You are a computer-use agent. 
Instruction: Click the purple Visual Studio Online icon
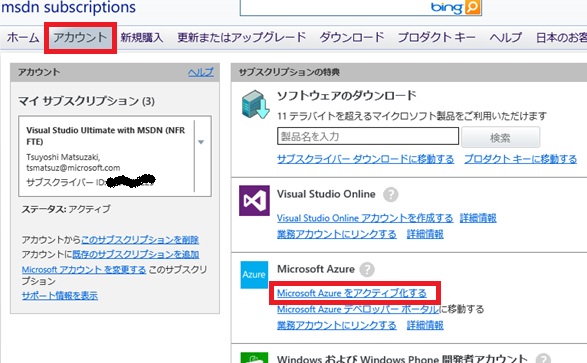point(255,201)
